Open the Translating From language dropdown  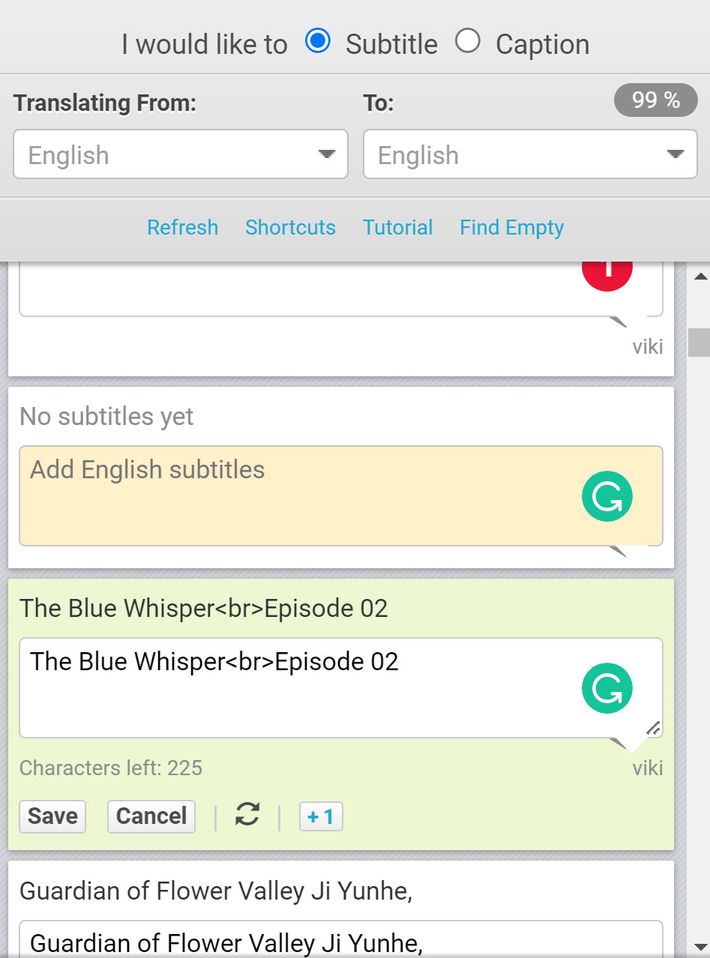(180, 154)
